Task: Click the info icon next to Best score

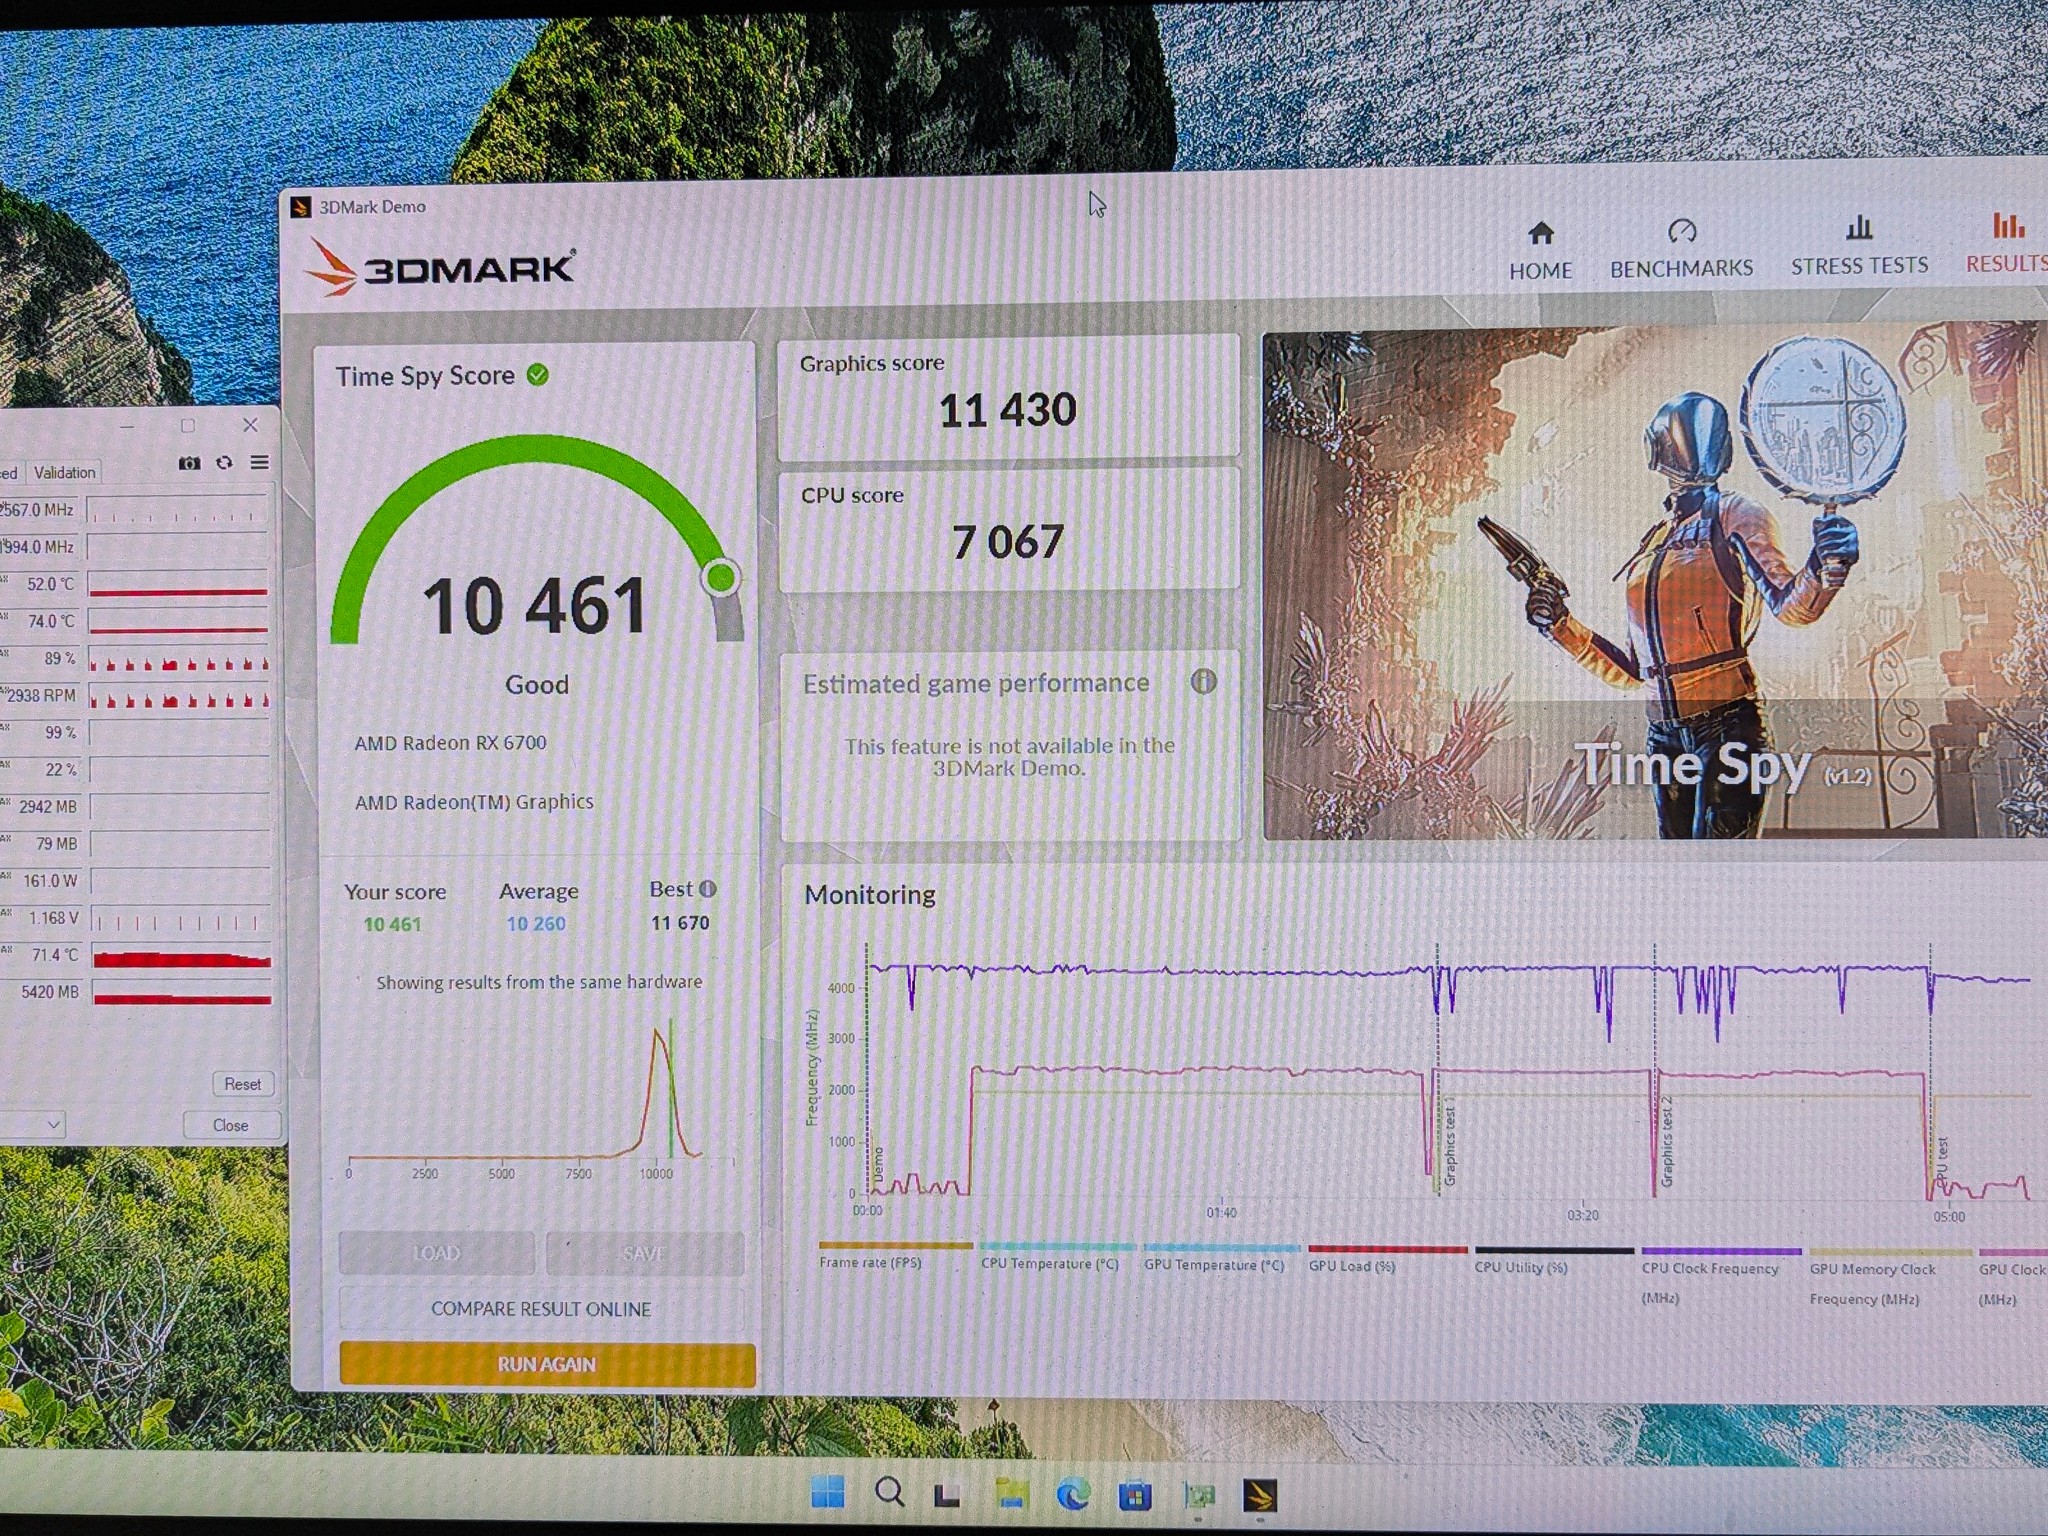Action: pyautogui.click(x=708, y=889)
